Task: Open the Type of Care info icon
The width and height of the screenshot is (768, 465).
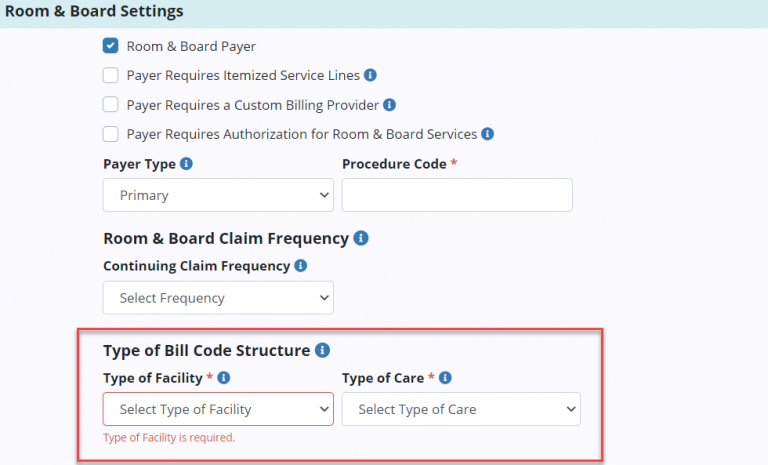Action: 445,378
